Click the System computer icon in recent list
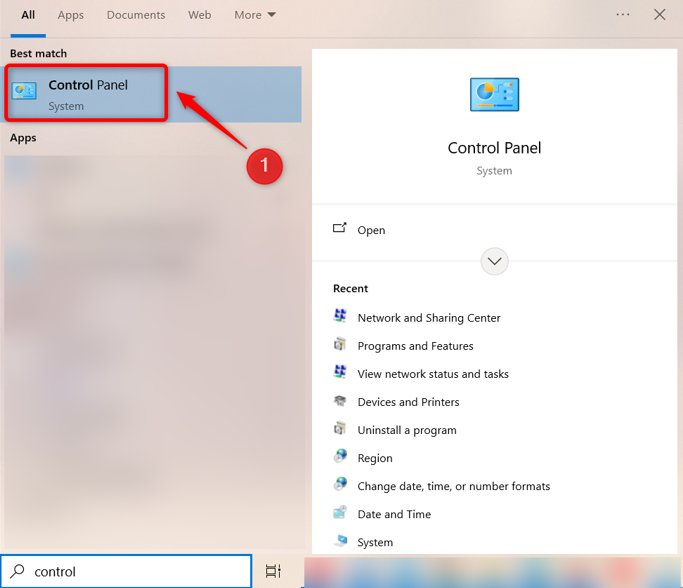 pos(340,540)
